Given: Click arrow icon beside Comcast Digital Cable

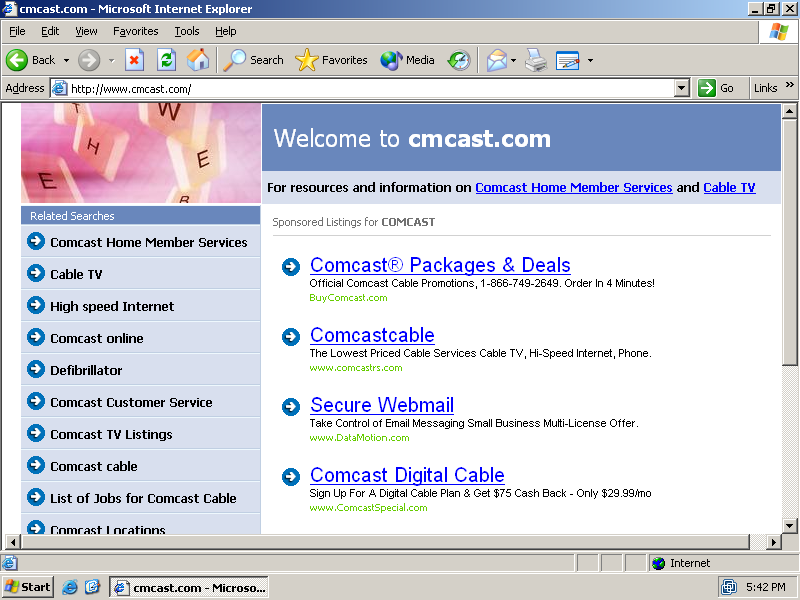Looking at the screenshot, I should coord(291,476).
